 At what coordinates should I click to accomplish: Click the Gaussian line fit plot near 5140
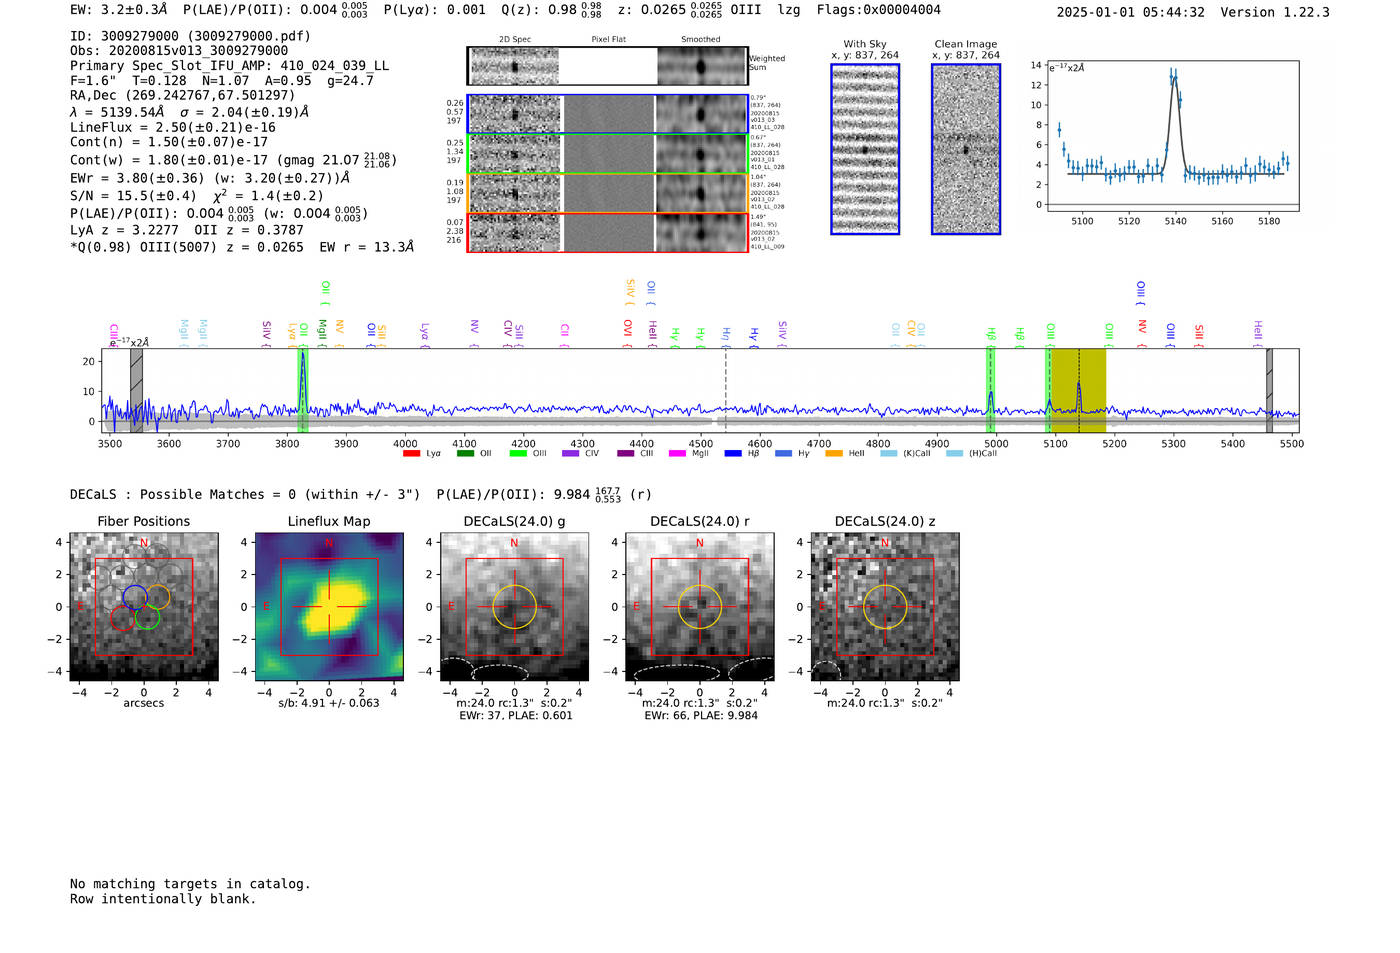click(x=1172, y=136)
